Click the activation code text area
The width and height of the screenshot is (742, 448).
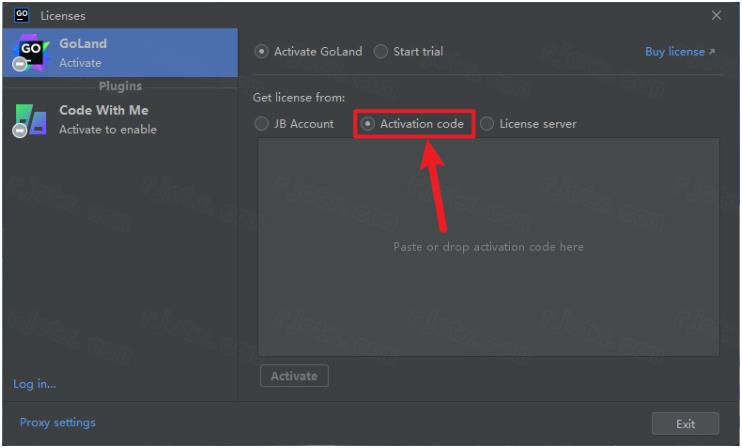pyautogui.click(x=488, y=247)
